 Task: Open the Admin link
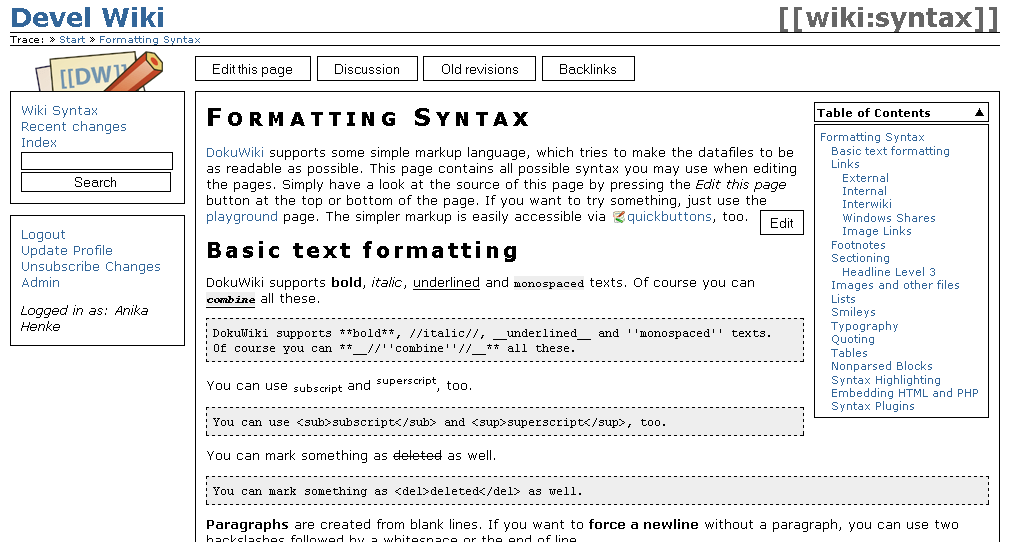click(40, 282)
